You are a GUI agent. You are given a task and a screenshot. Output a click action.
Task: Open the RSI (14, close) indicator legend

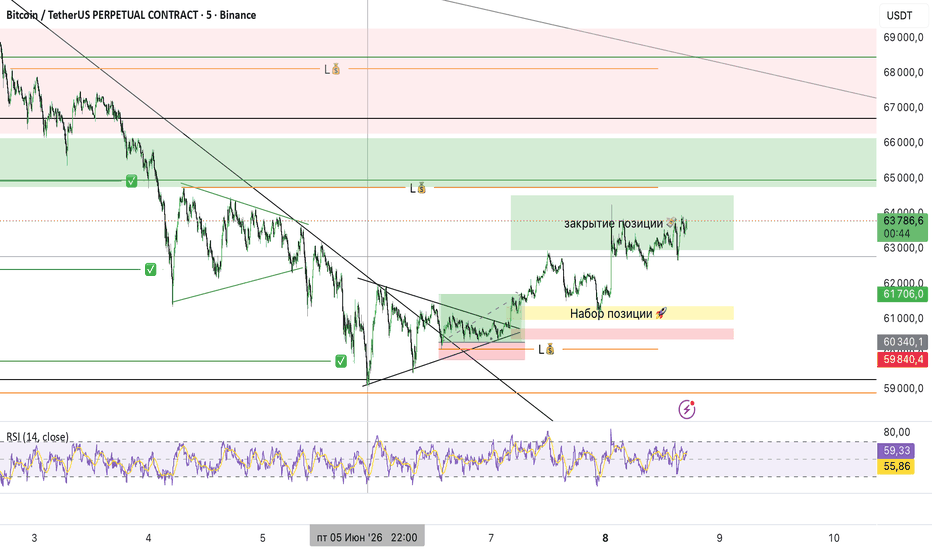click(x=37, y=437)
